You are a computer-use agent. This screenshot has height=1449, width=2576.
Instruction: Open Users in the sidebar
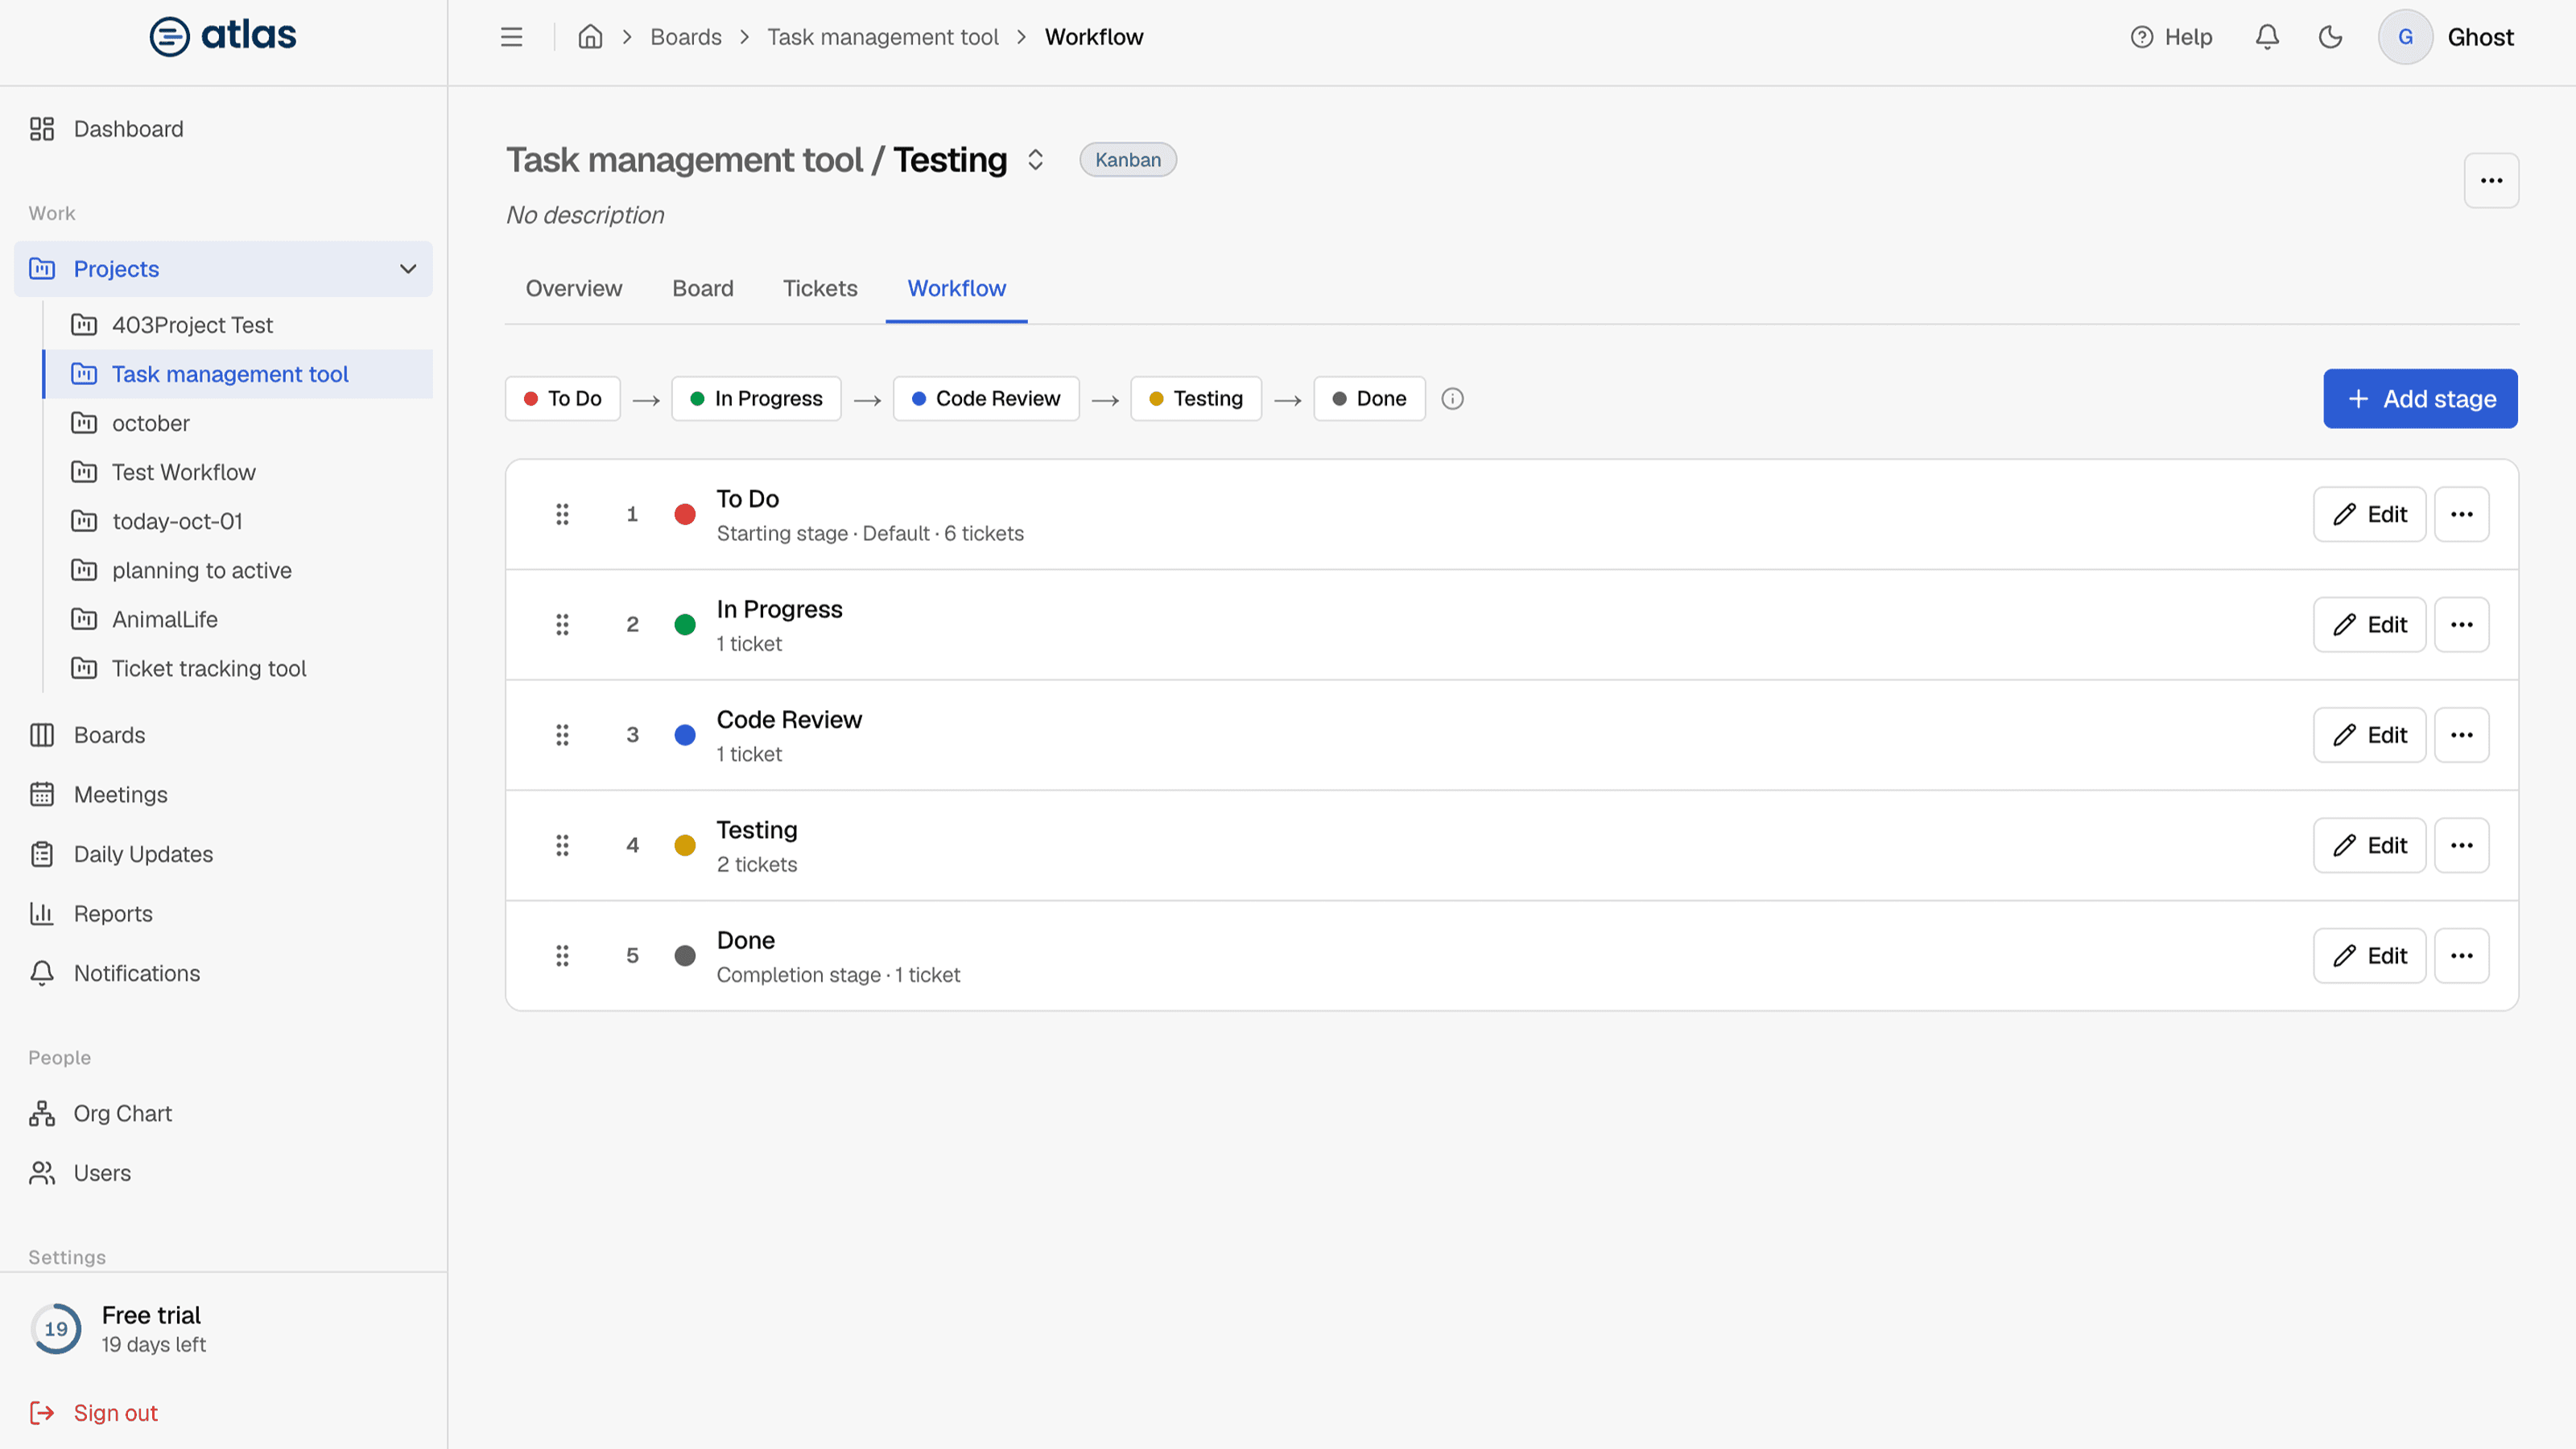tap(224, 1173)
